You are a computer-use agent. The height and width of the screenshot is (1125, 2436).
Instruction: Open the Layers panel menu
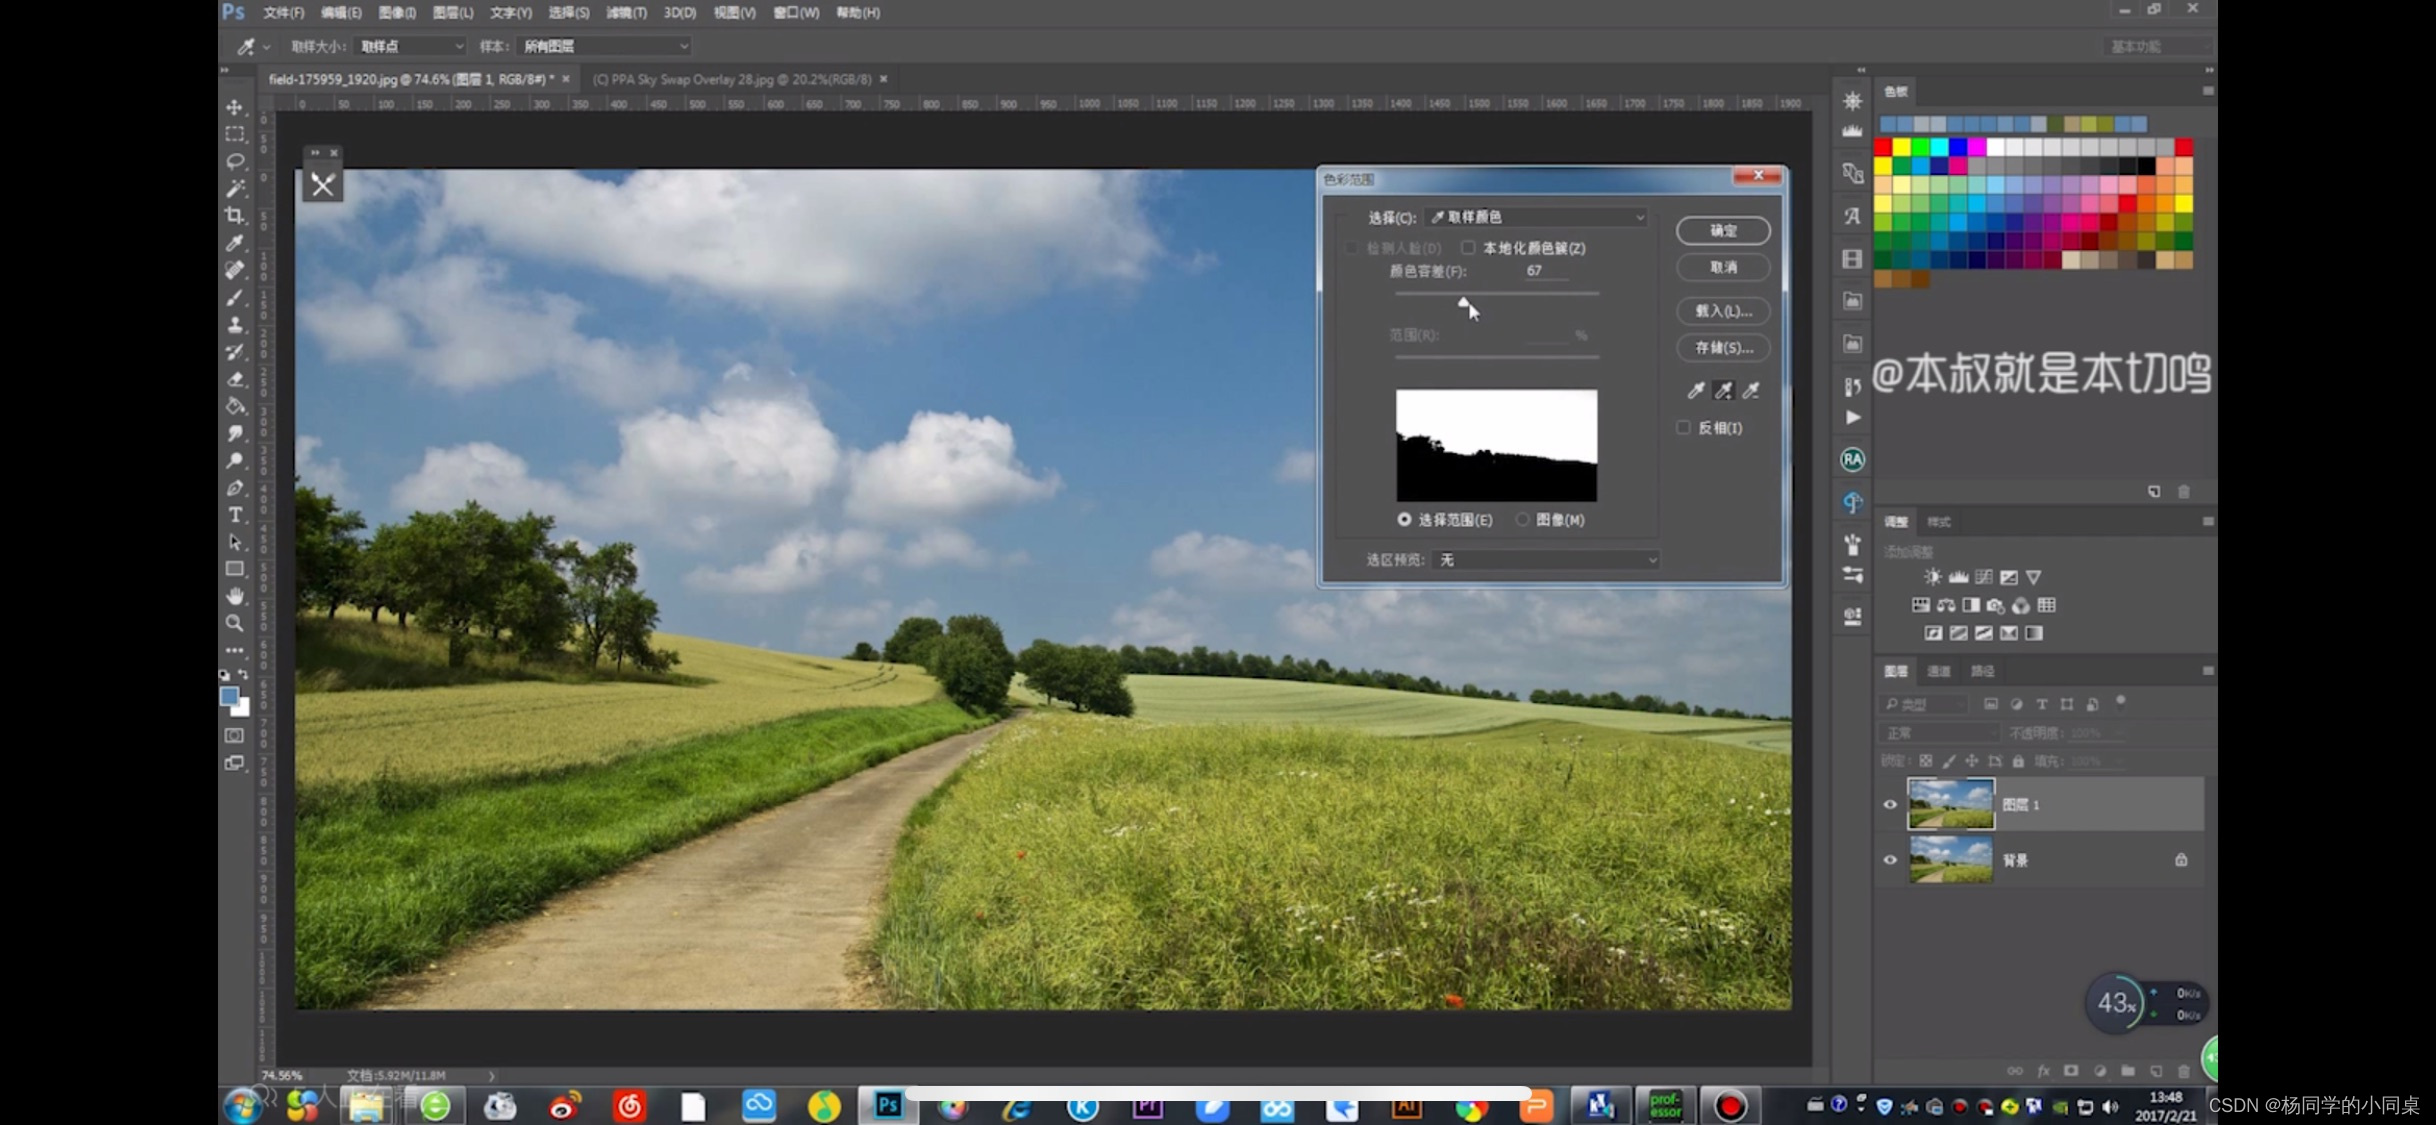click(x=2207, y=671)
